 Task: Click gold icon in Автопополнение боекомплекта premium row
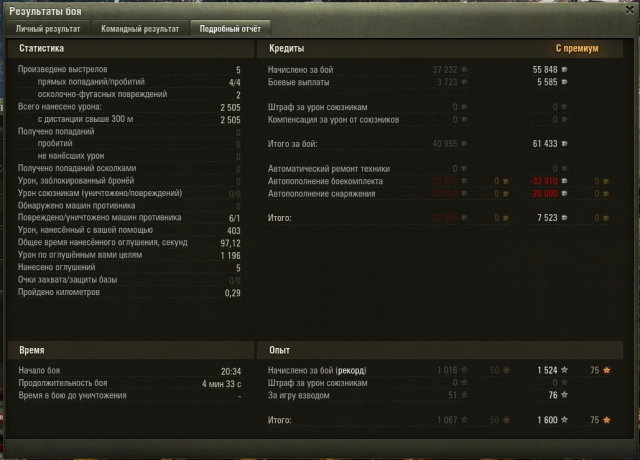pos(606,181)
